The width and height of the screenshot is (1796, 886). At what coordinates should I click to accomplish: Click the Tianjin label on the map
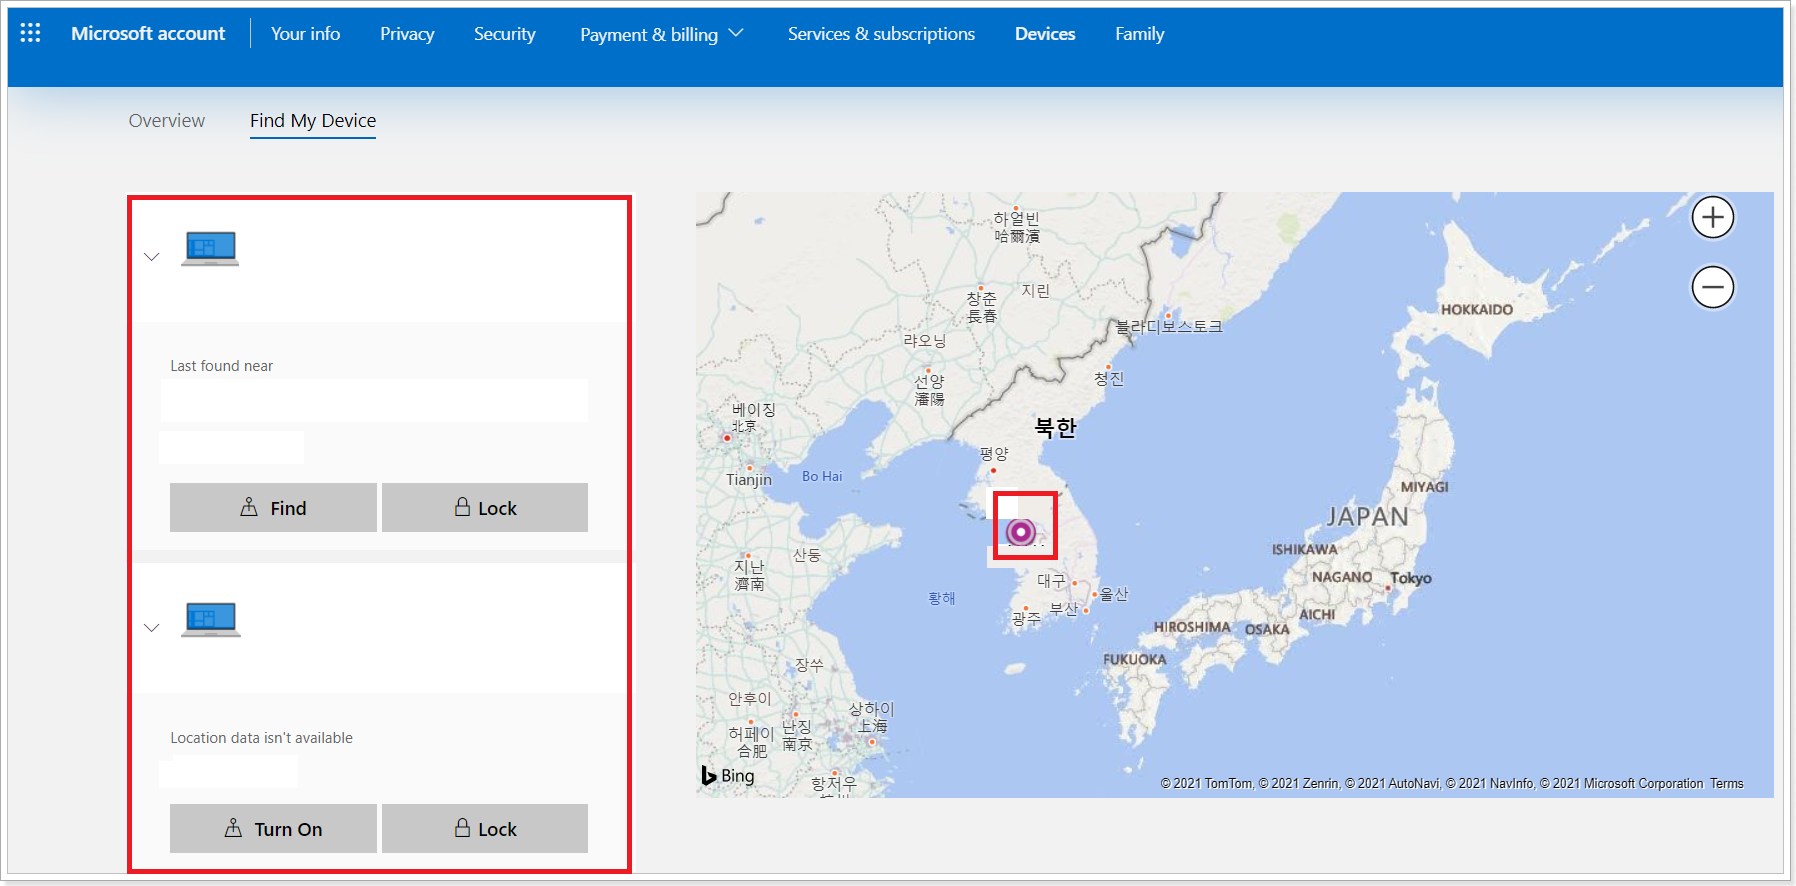point(749,480)
